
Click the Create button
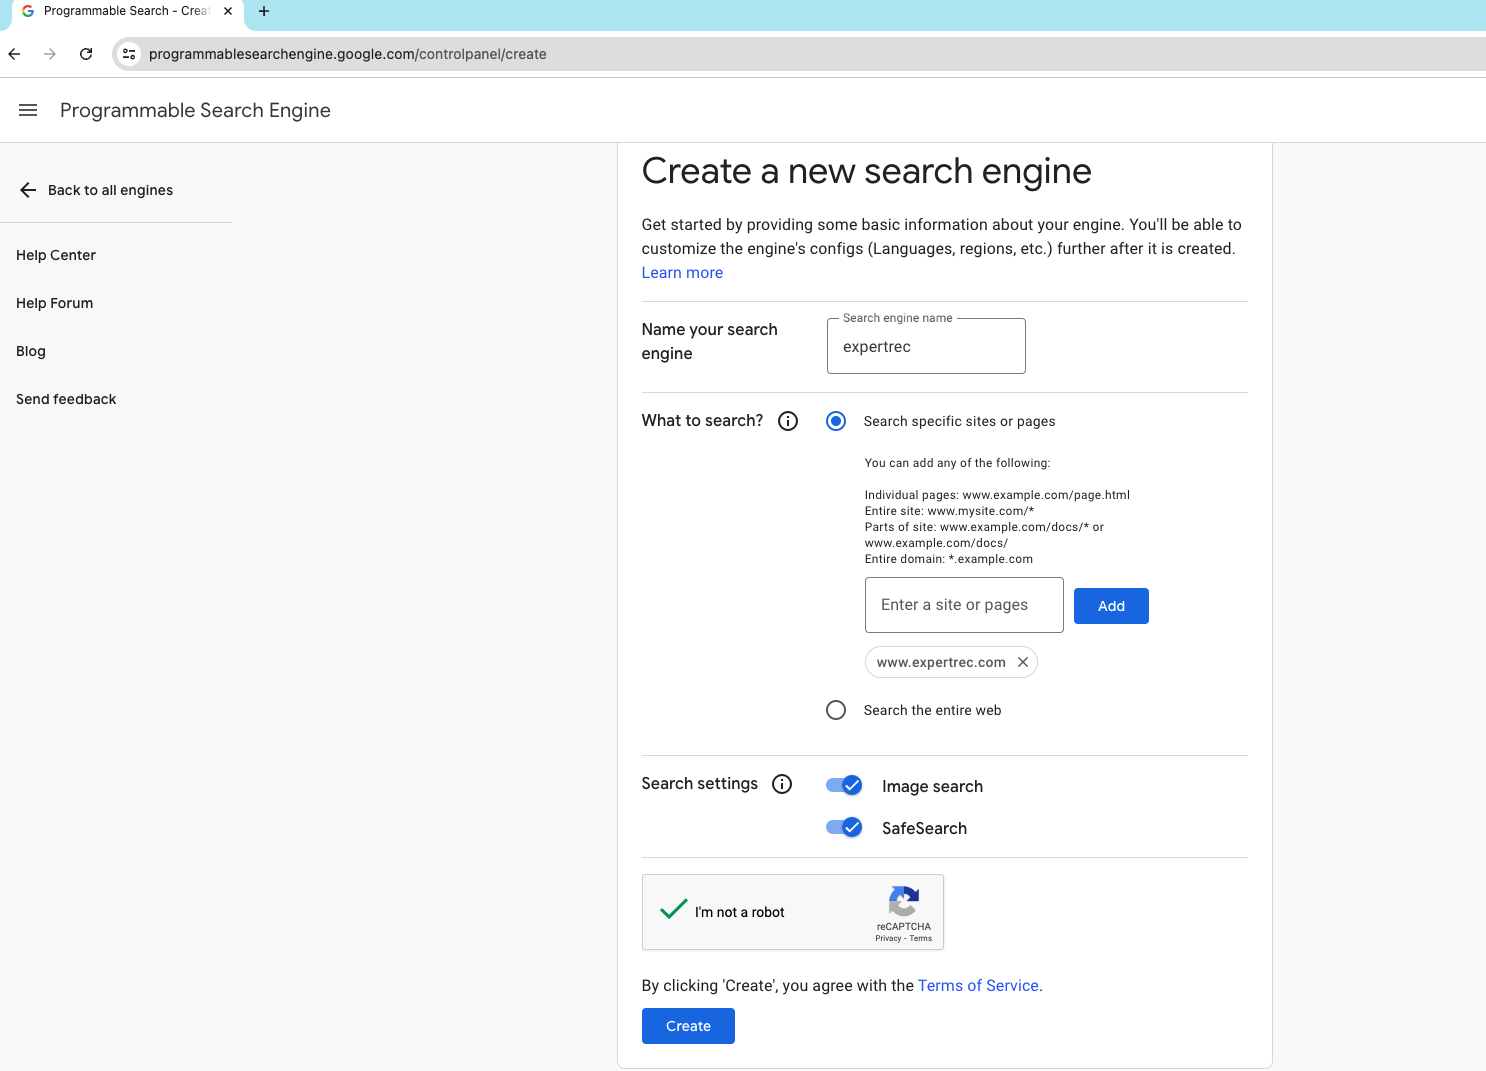pos(687,1025)
